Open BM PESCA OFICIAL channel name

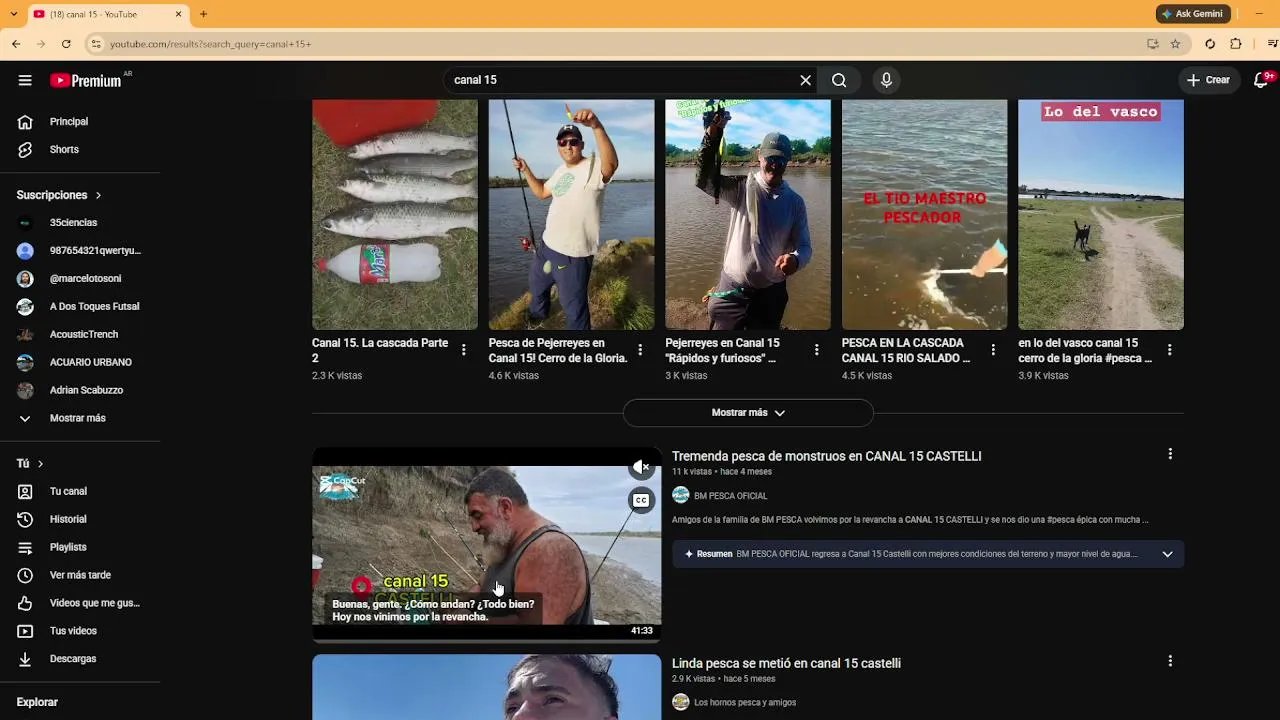(x=731, y=496)
